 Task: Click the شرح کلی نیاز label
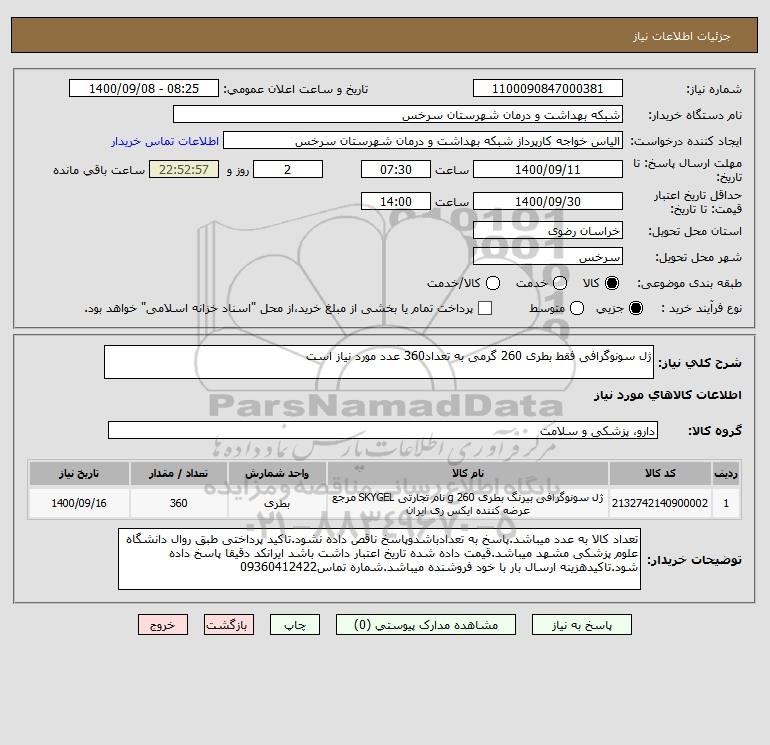coord(700,363)
